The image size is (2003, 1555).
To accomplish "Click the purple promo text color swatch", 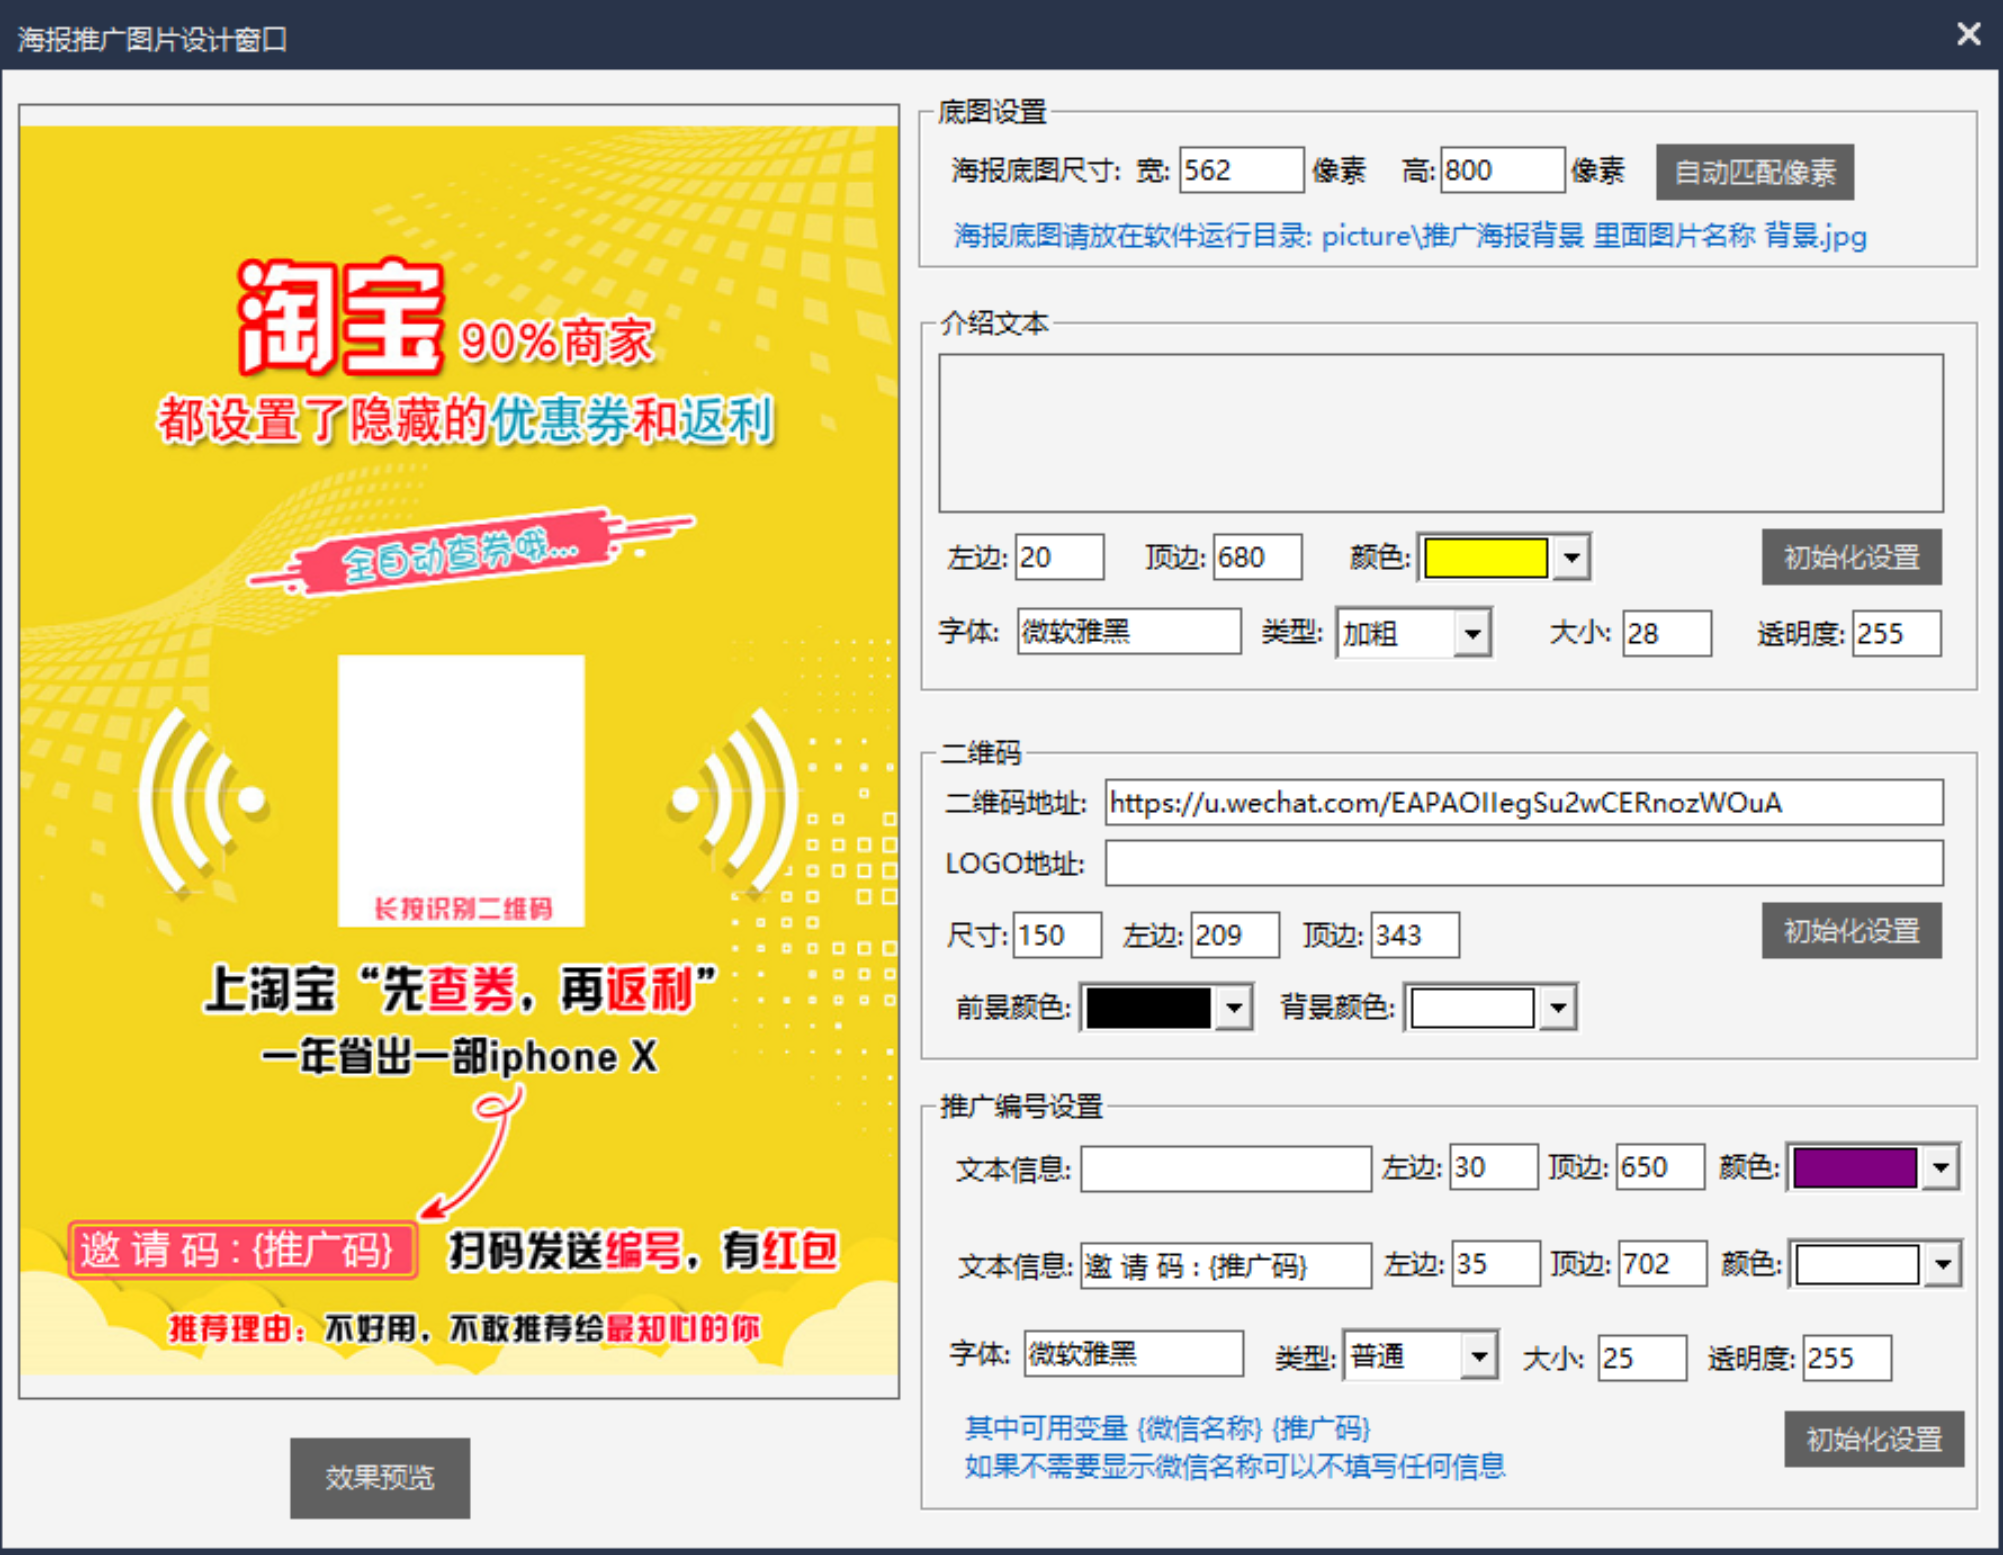I will pyautogui.click(x=1855, y=1167).
